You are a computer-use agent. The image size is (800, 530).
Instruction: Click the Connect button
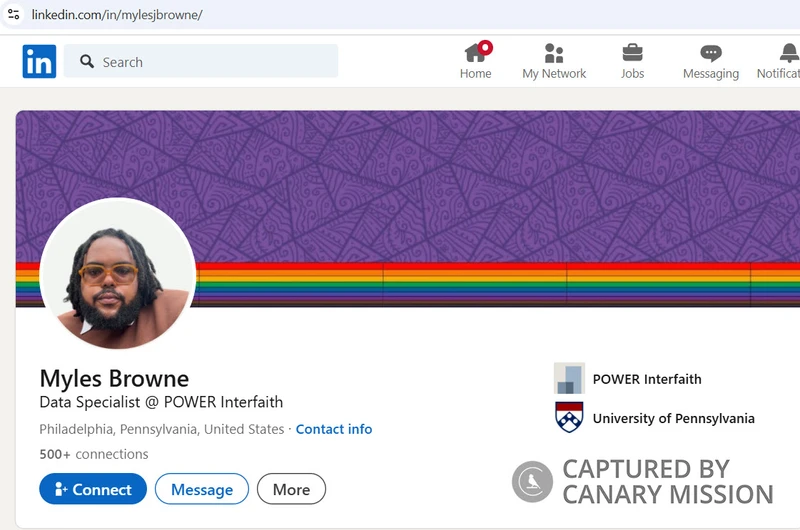93,489
